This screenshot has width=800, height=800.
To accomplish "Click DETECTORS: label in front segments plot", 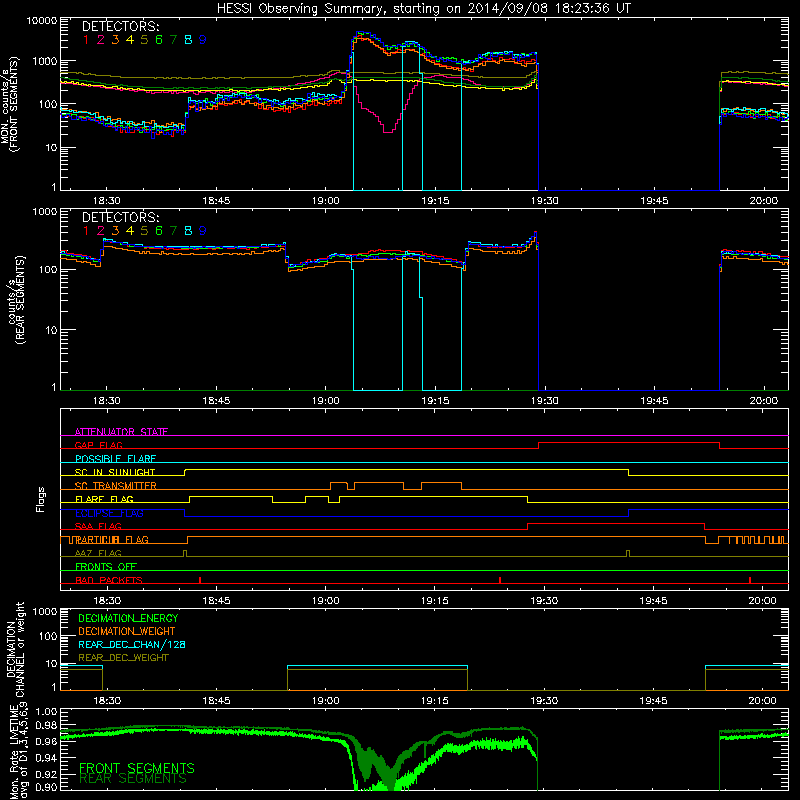I will [121, 26].
